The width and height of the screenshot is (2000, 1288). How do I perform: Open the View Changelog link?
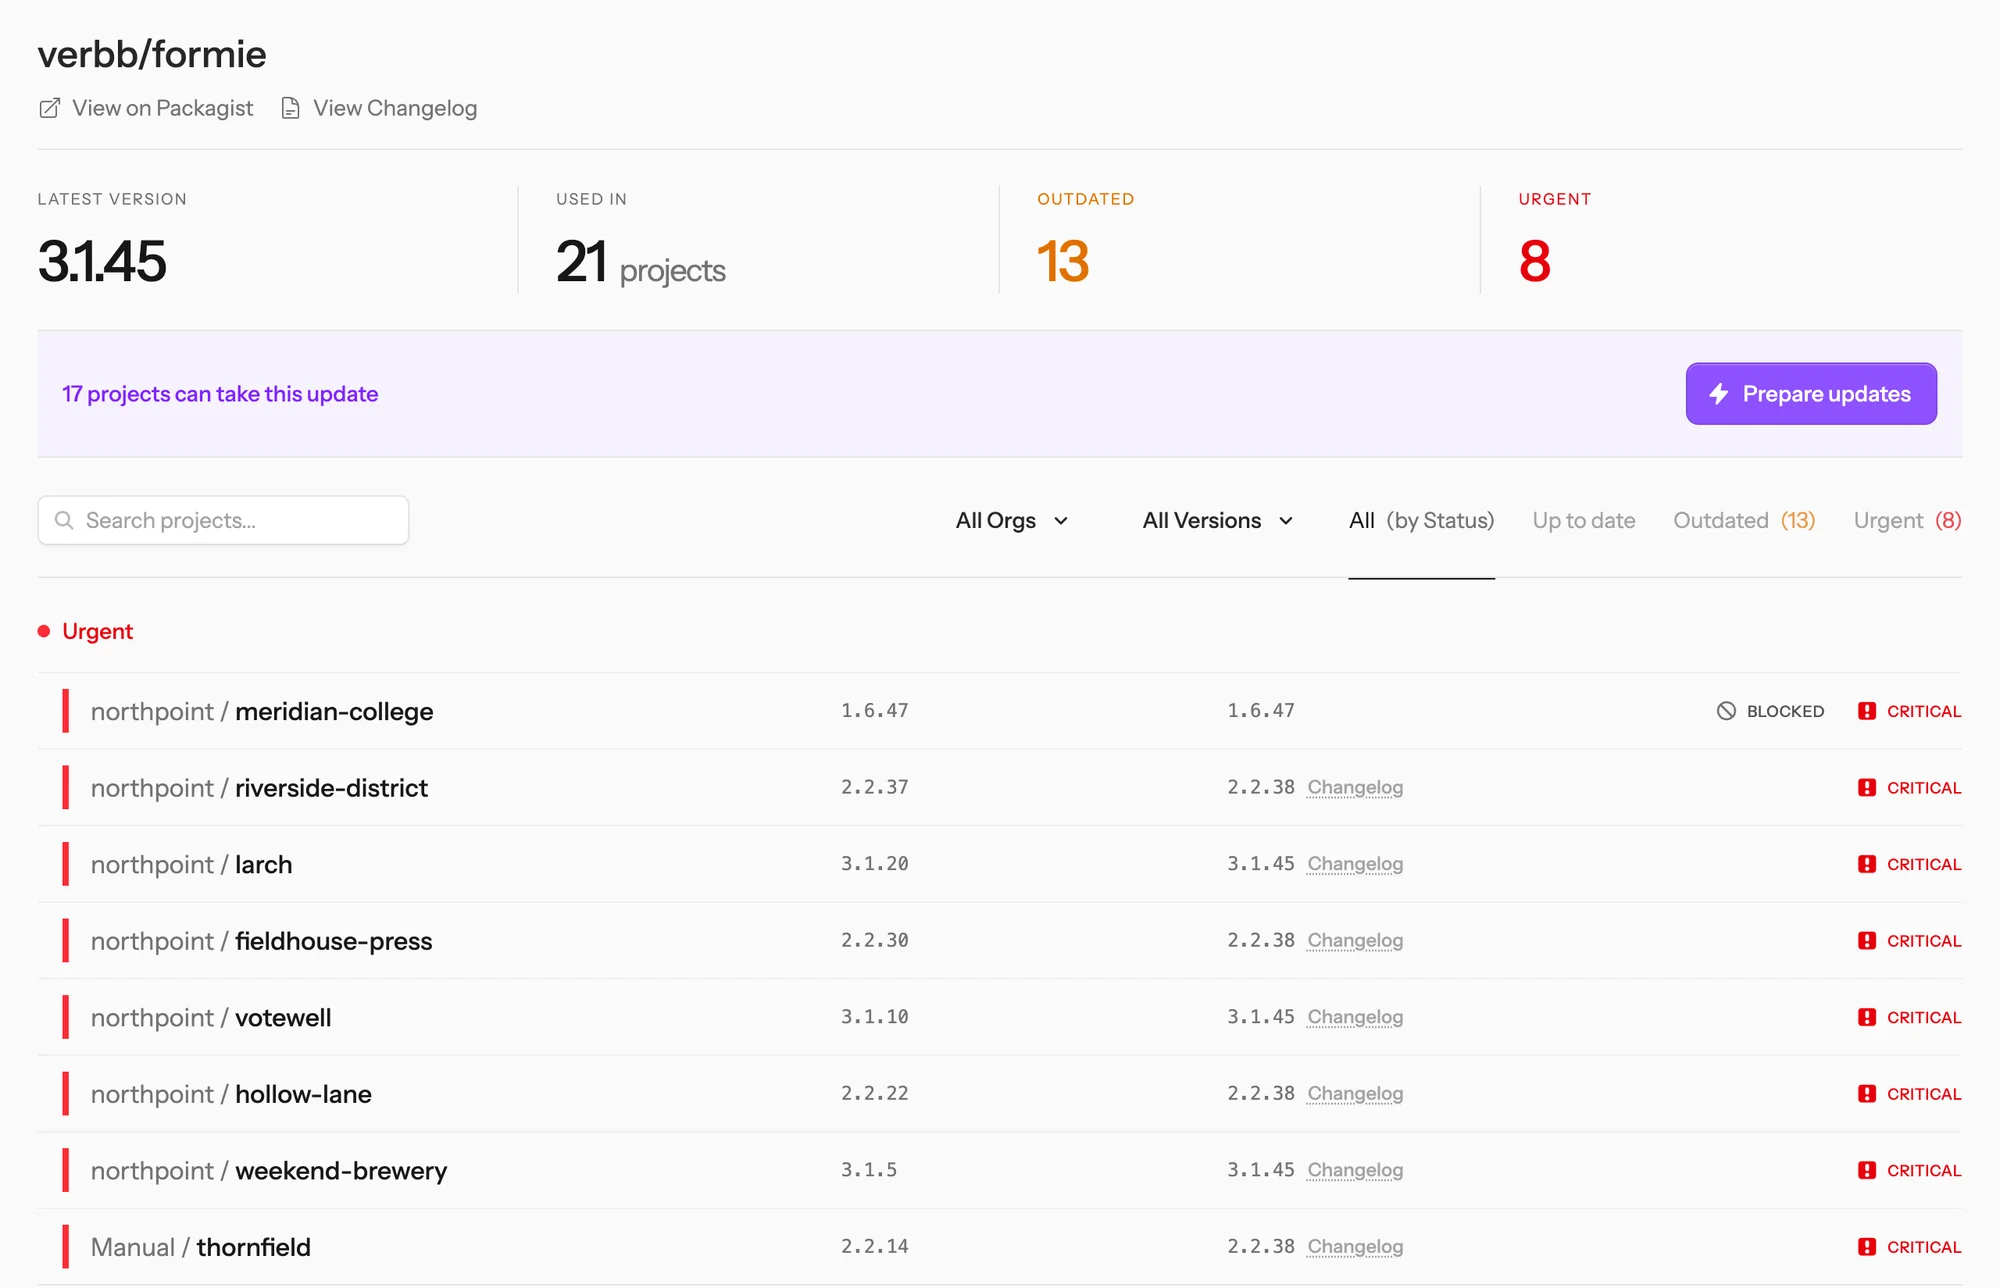(379, 108)
